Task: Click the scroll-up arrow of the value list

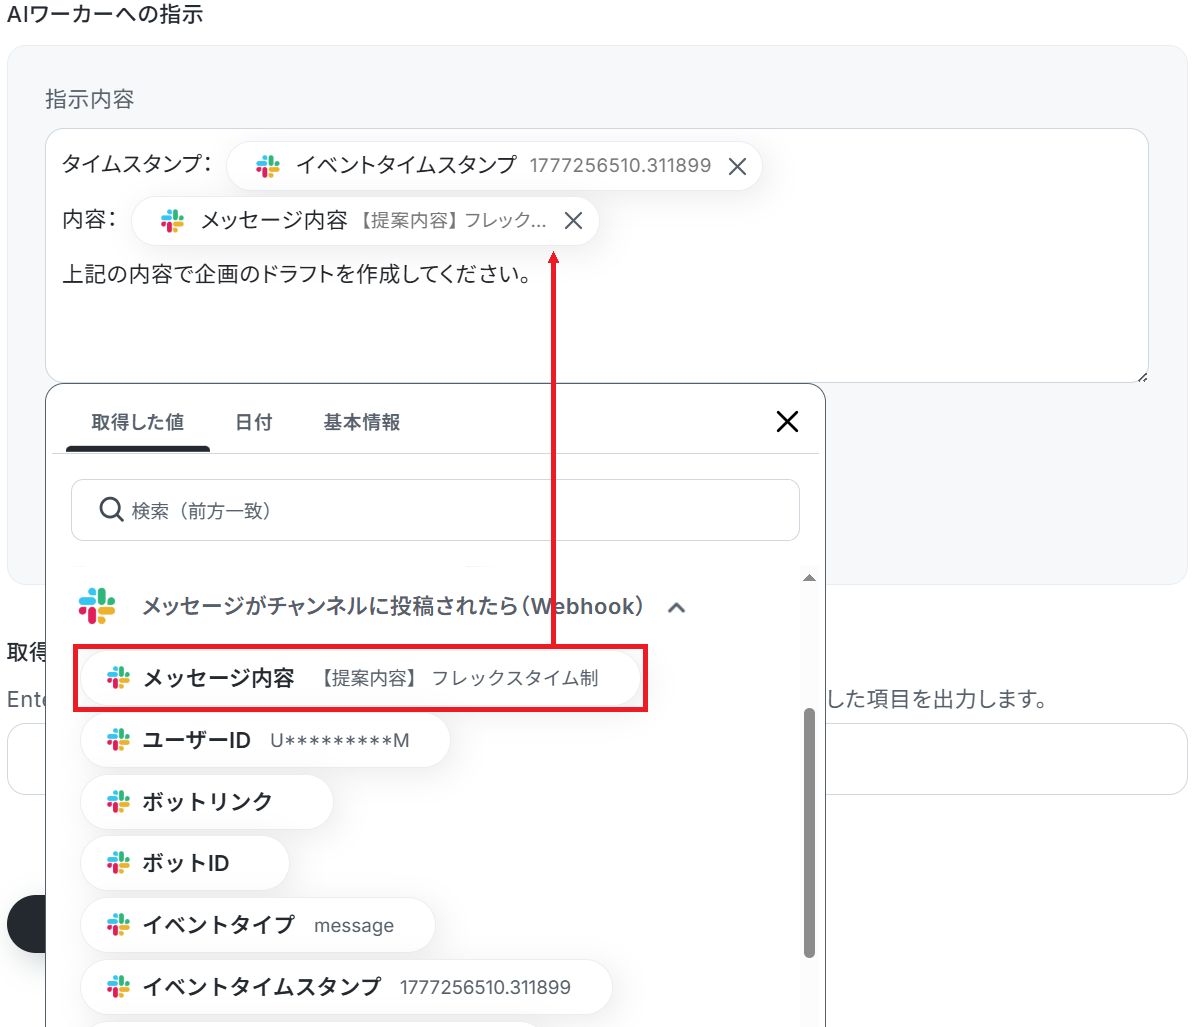Action: [810, 578]
